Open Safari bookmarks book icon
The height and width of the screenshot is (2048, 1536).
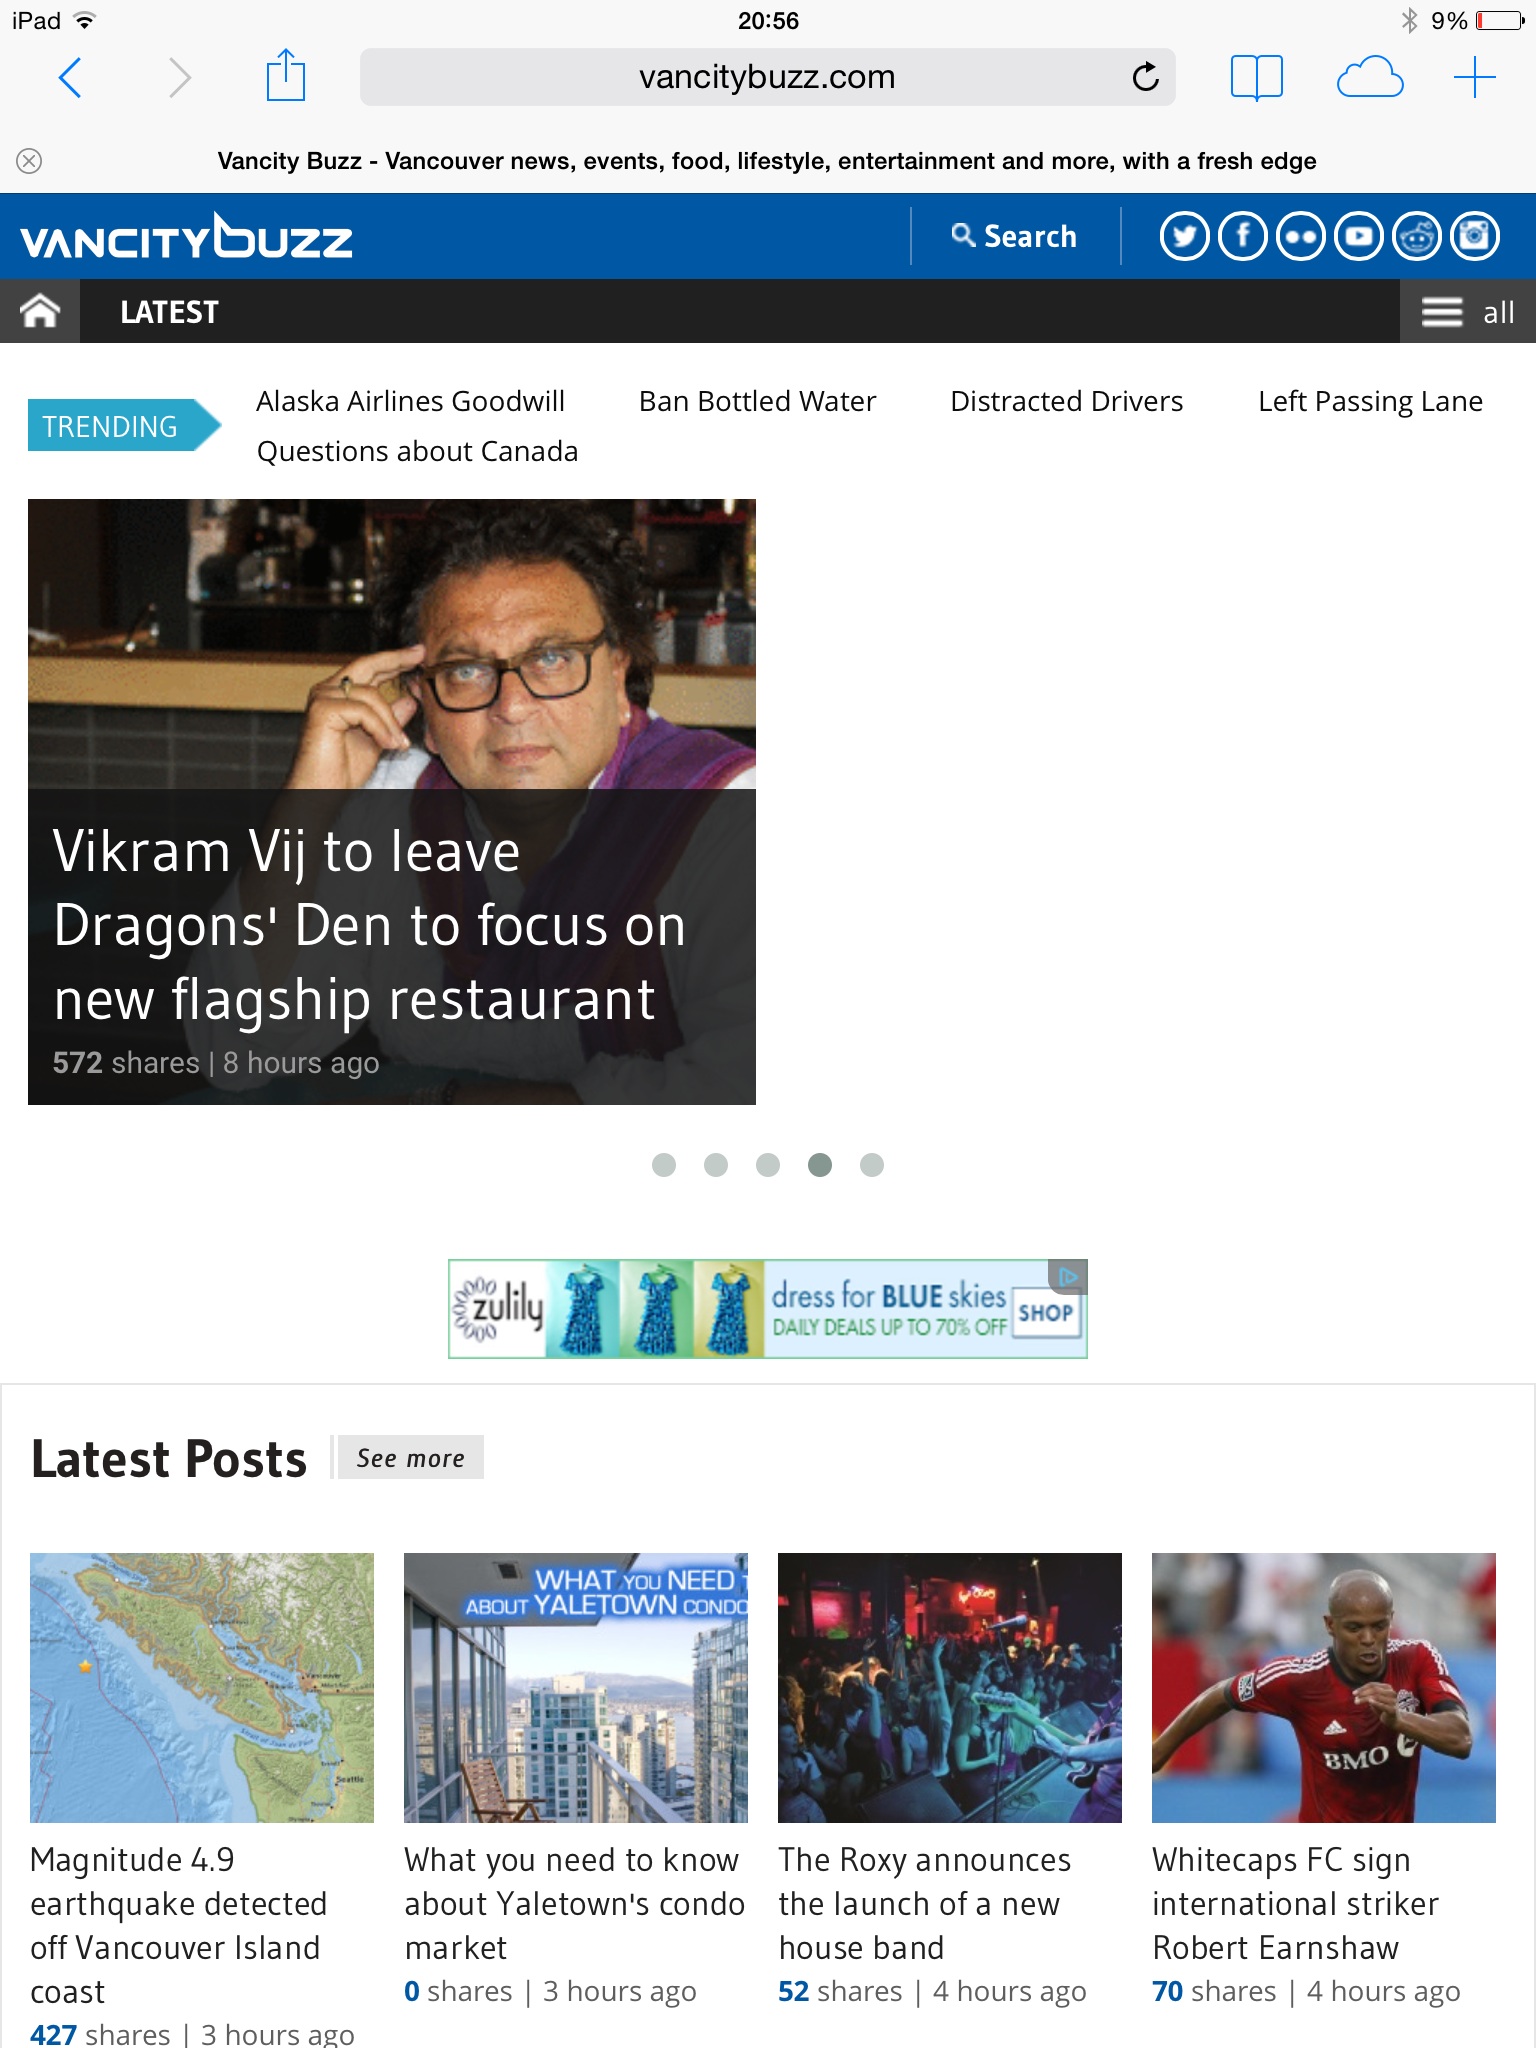coord(1256,77)
